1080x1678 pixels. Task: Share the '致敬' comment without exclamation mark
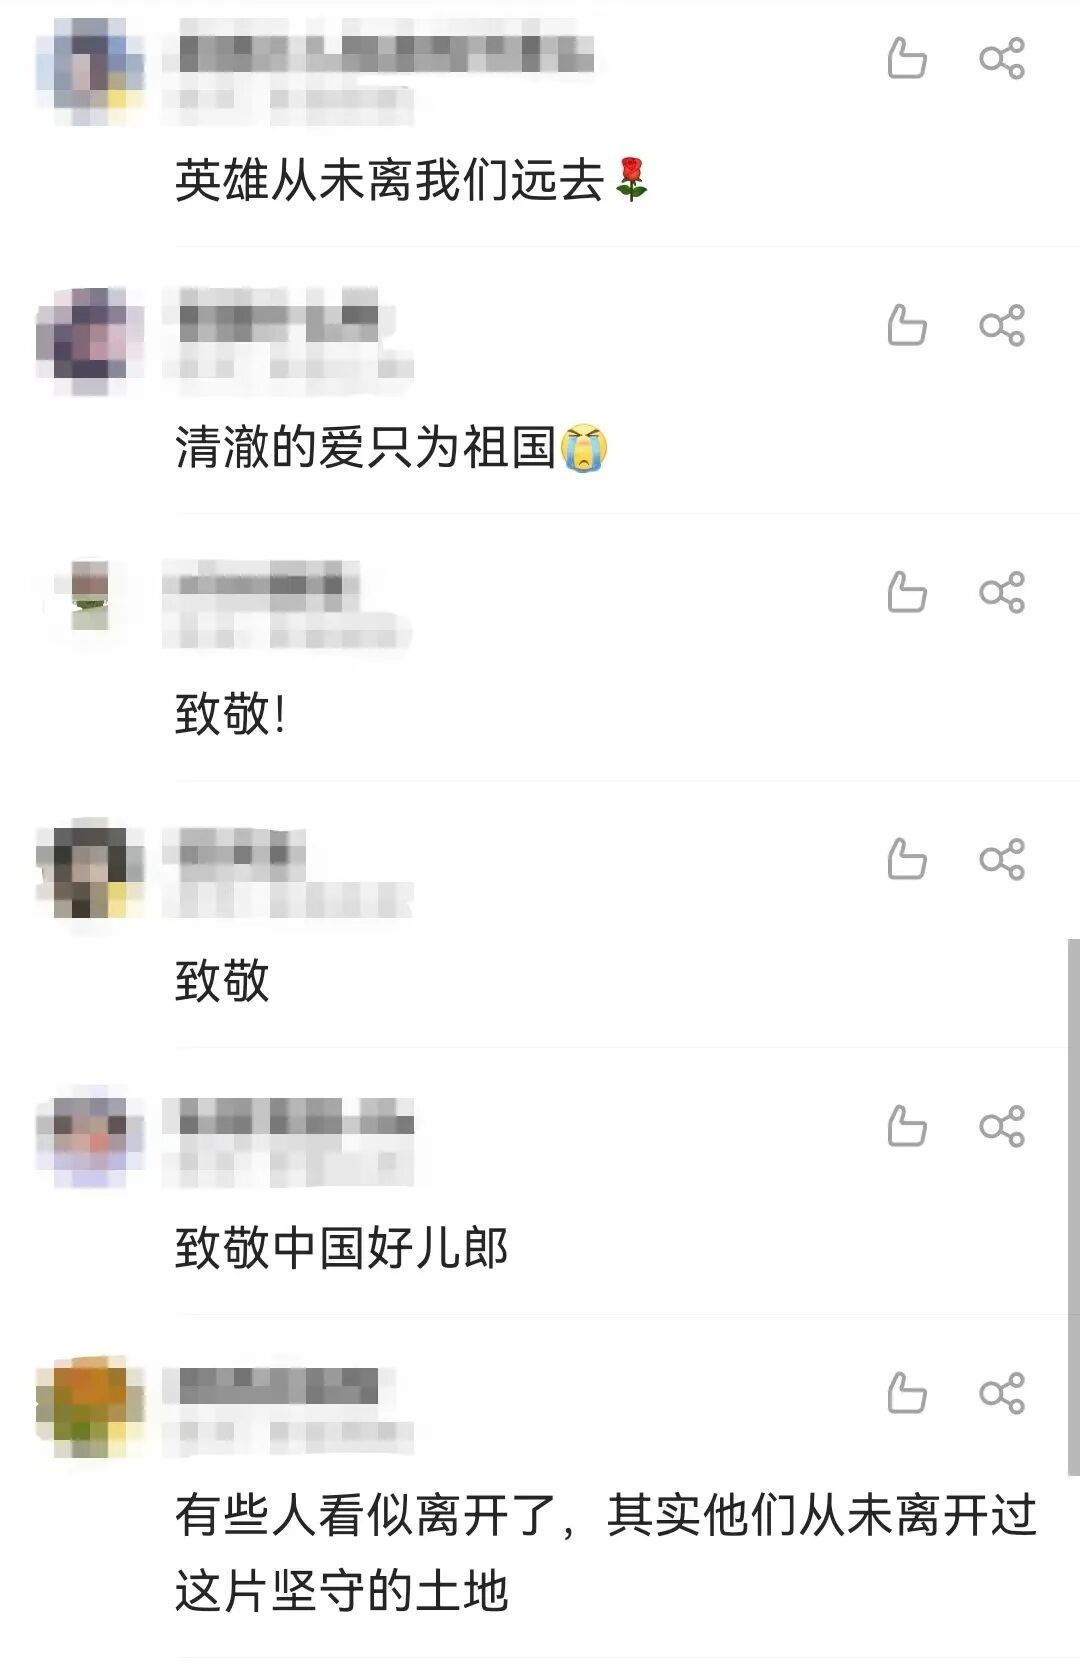pos(1002,859)
